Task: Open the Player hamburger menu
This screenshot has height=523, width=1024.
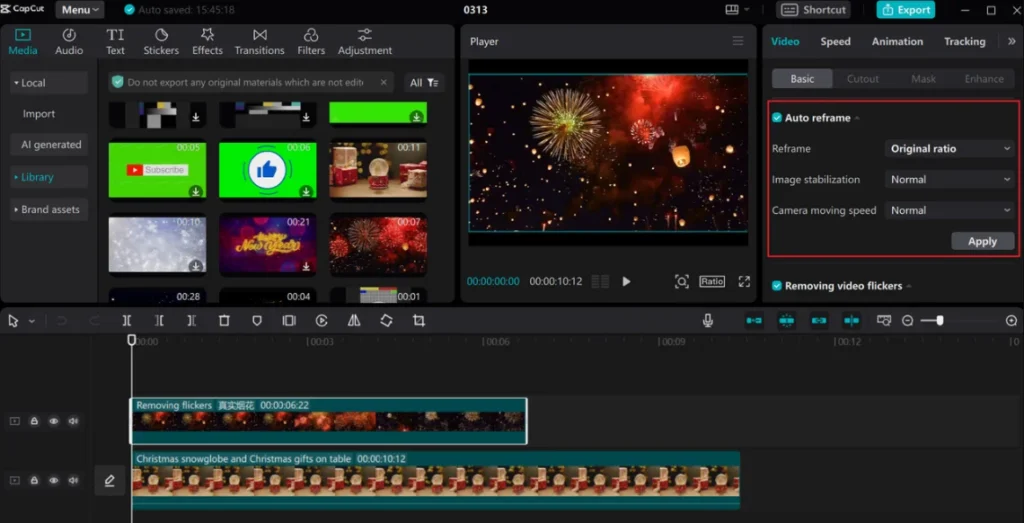Action: click(x=738, y=41)
